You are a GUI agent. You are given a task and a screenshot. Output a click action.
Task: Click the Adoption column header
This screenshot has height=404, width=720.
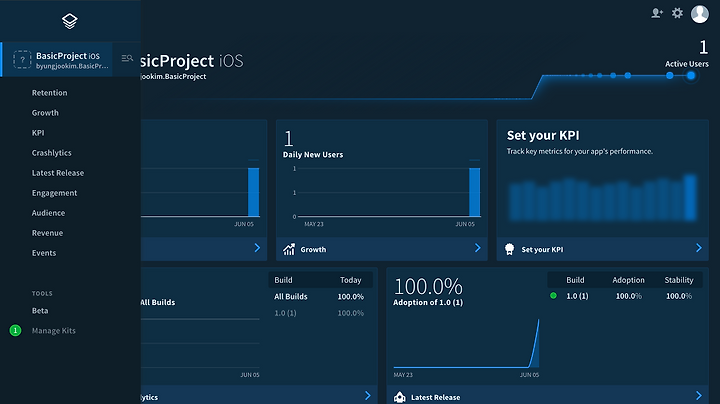(628, 280)
